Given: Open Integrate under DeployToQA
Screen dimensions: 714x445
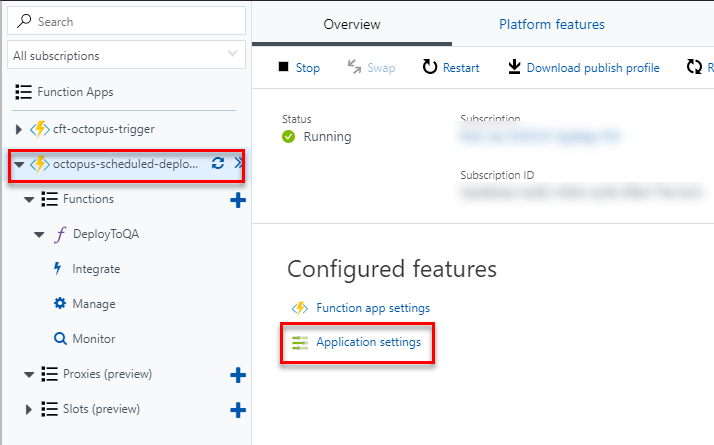Looking at the screenshot, I should coord(96,269).
